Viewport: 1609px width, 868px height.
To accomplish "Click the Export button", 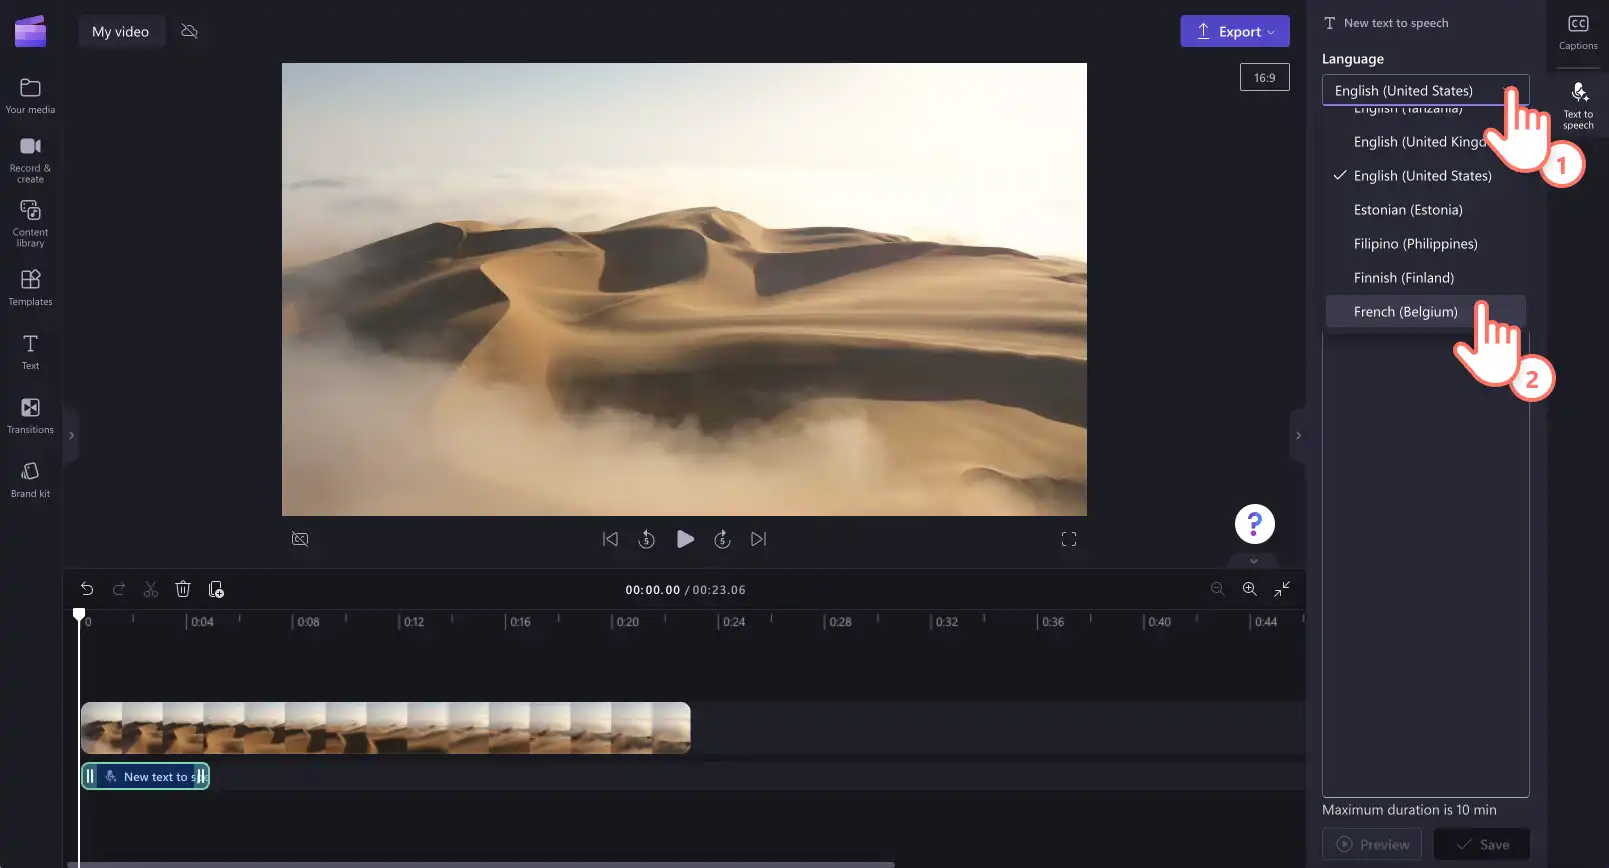I will [1234, 31].
